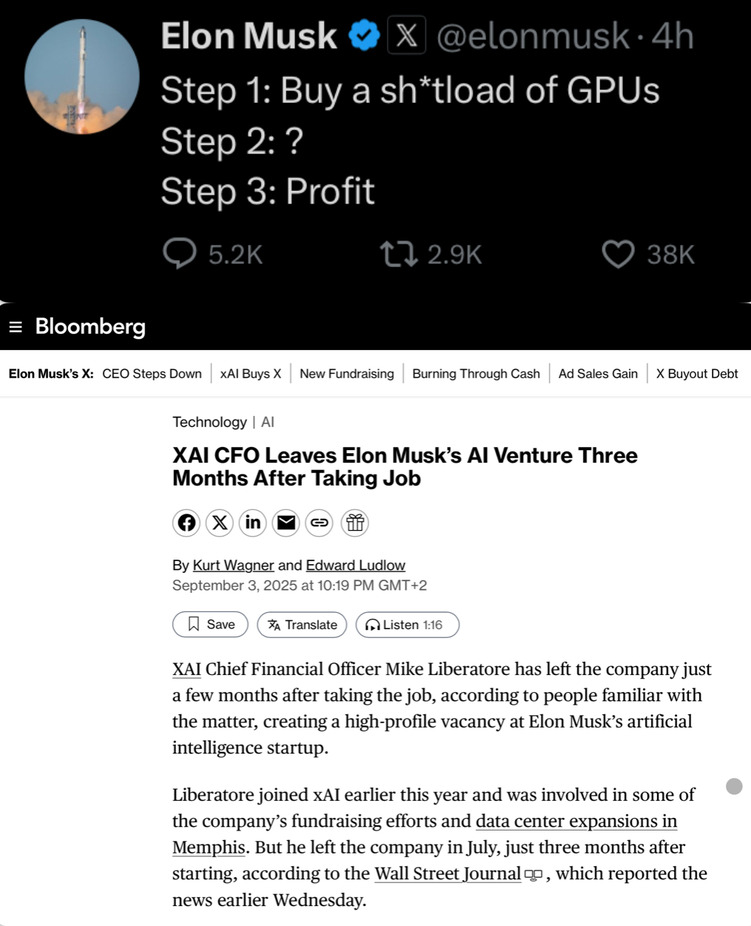
Task: Click the gift article icon
Action: coord(354,522)
